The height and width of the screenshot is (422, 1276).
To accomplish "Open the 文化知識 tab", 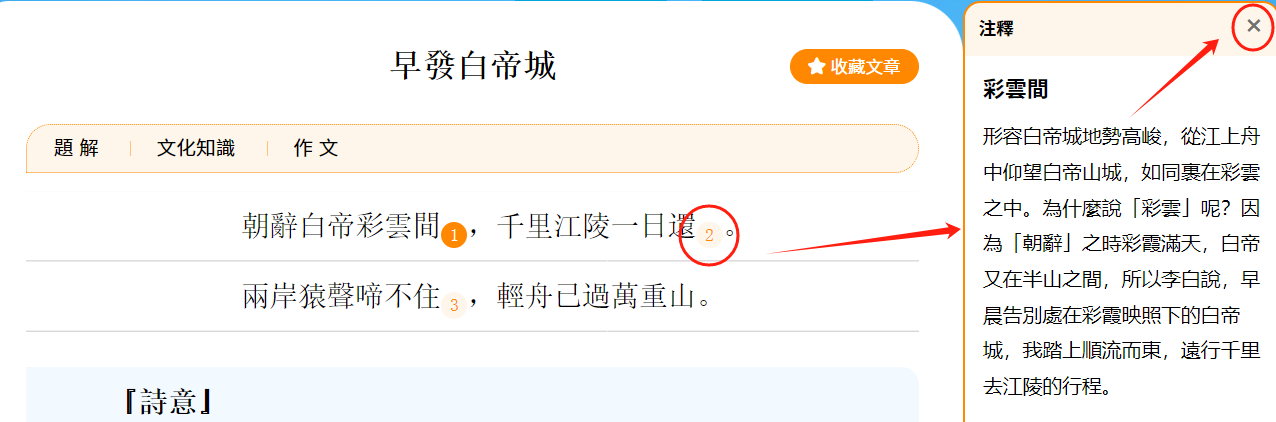I will pyautogui.click(x=196, y=149).
